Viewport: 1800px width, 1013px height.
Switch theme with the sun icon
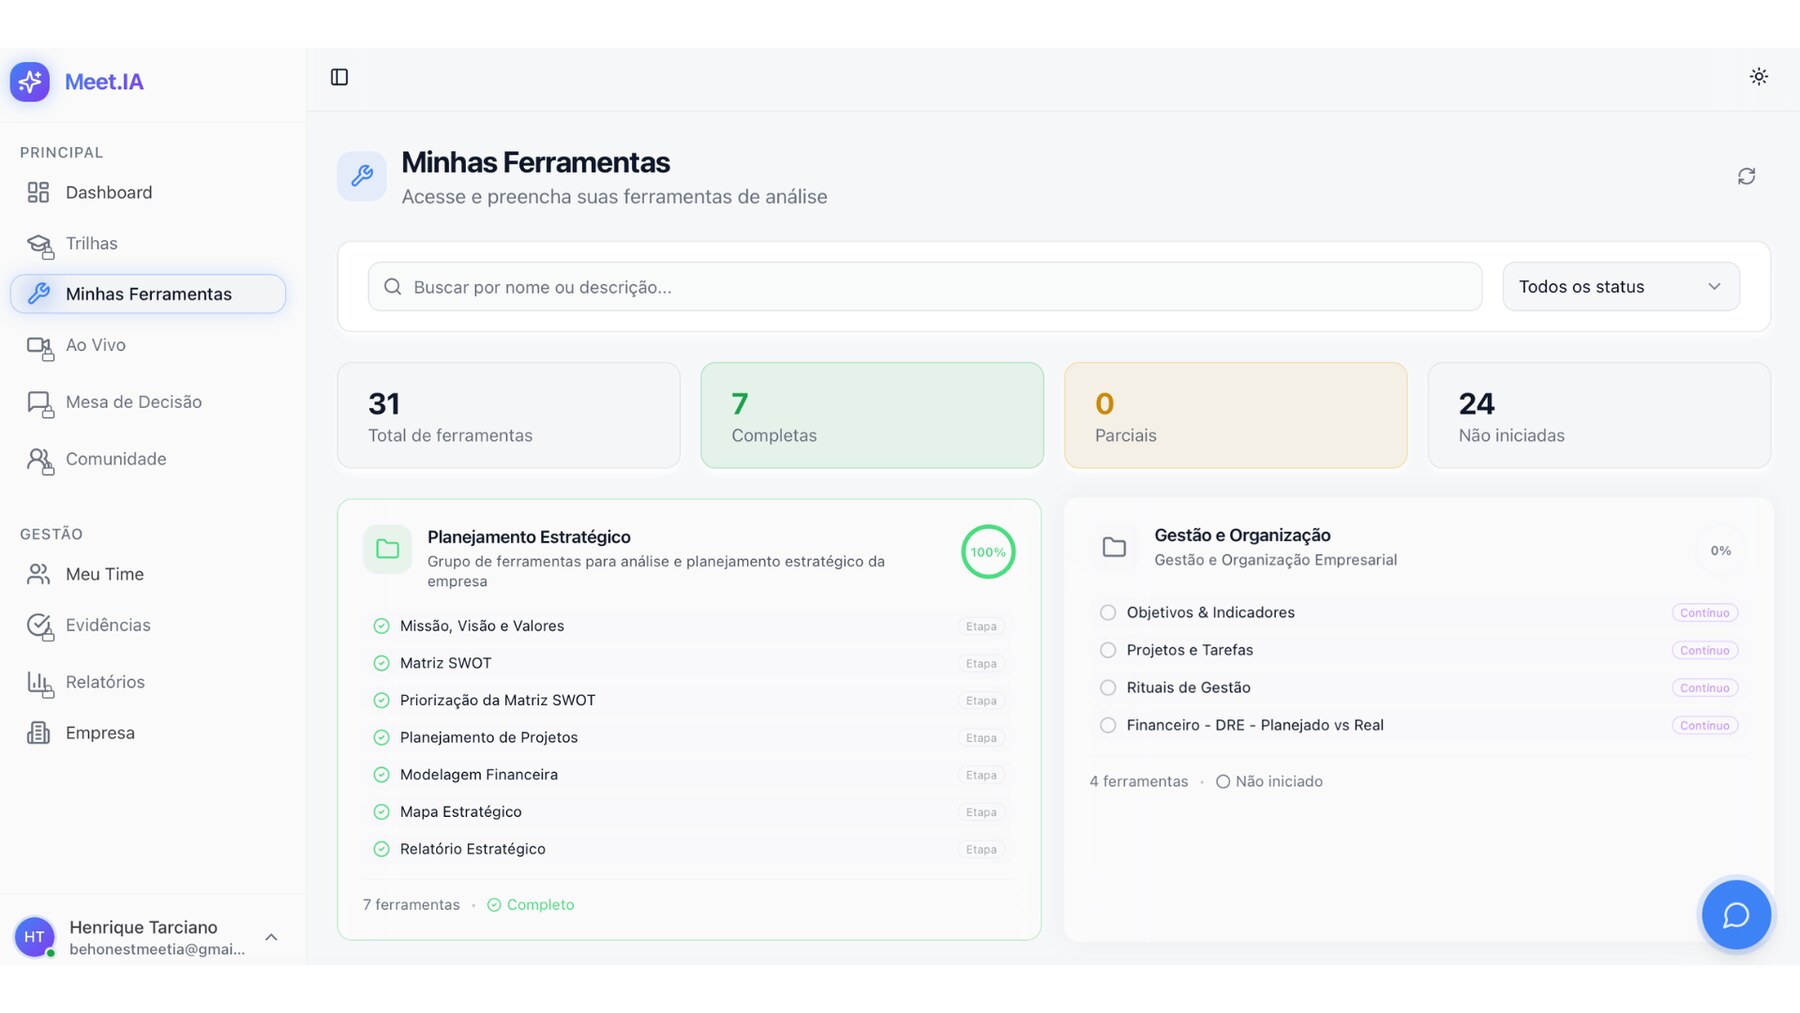[1759, 77]
